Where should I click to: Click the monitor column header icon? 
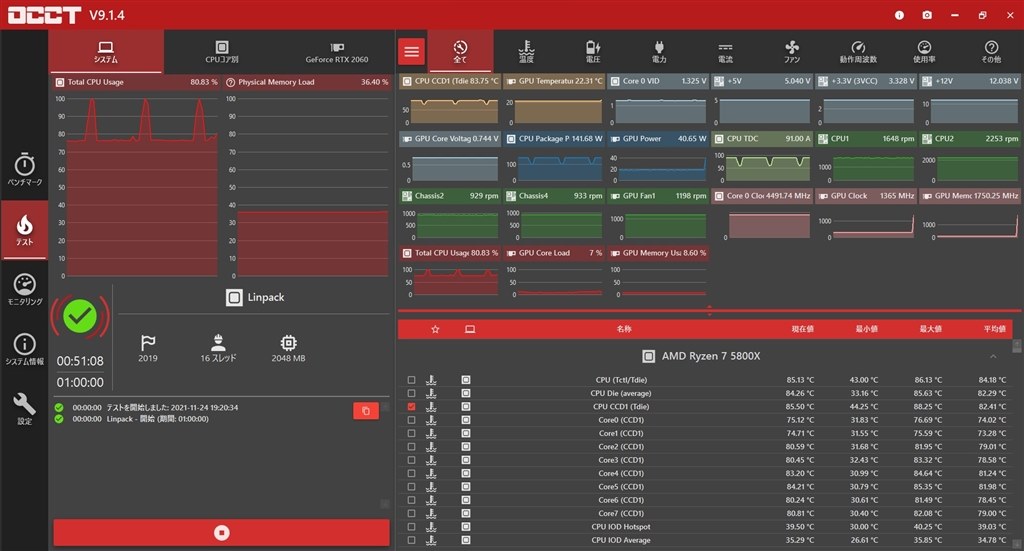(x=470, y=329)
